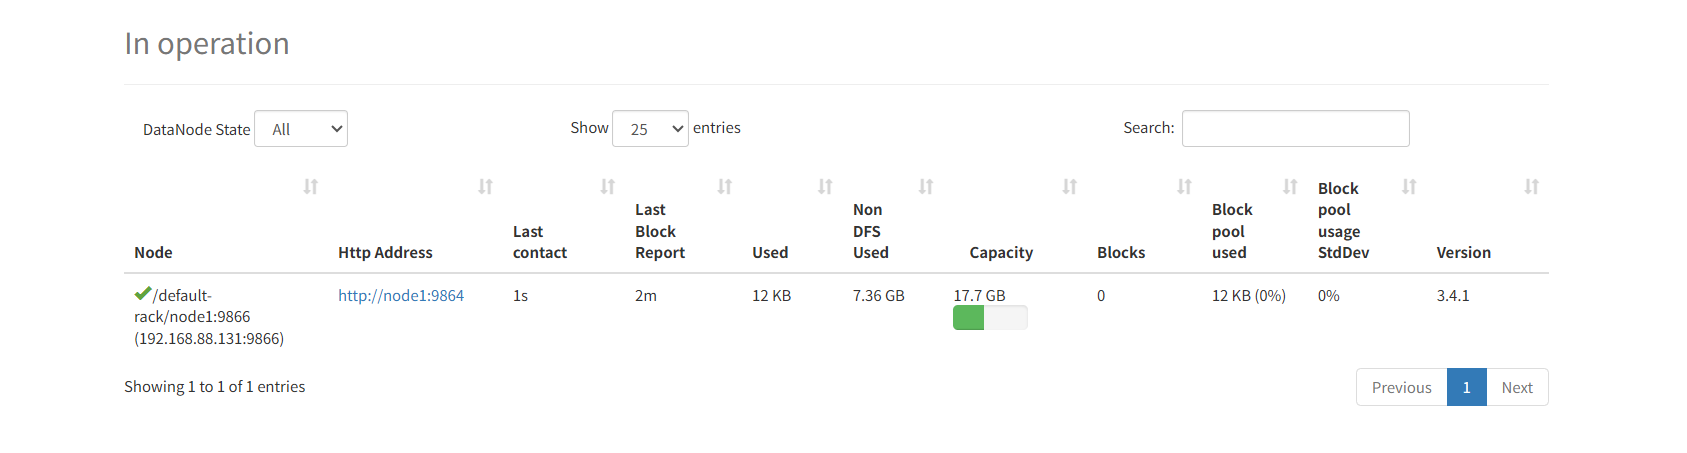Click the green checkmark node status icon

pyautogui.click(x=142, y=294)
